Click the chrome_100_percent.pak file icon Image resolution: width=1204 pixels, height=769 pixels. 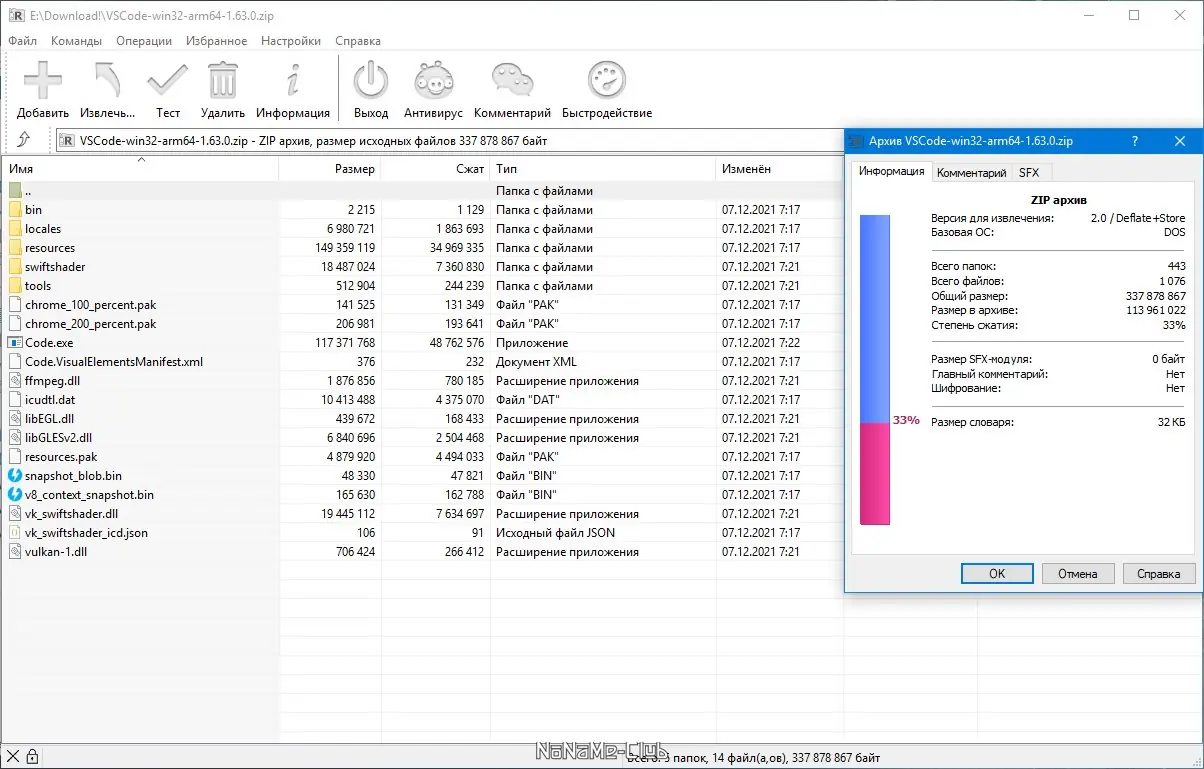pyautogui.click(x=15, y=305)
